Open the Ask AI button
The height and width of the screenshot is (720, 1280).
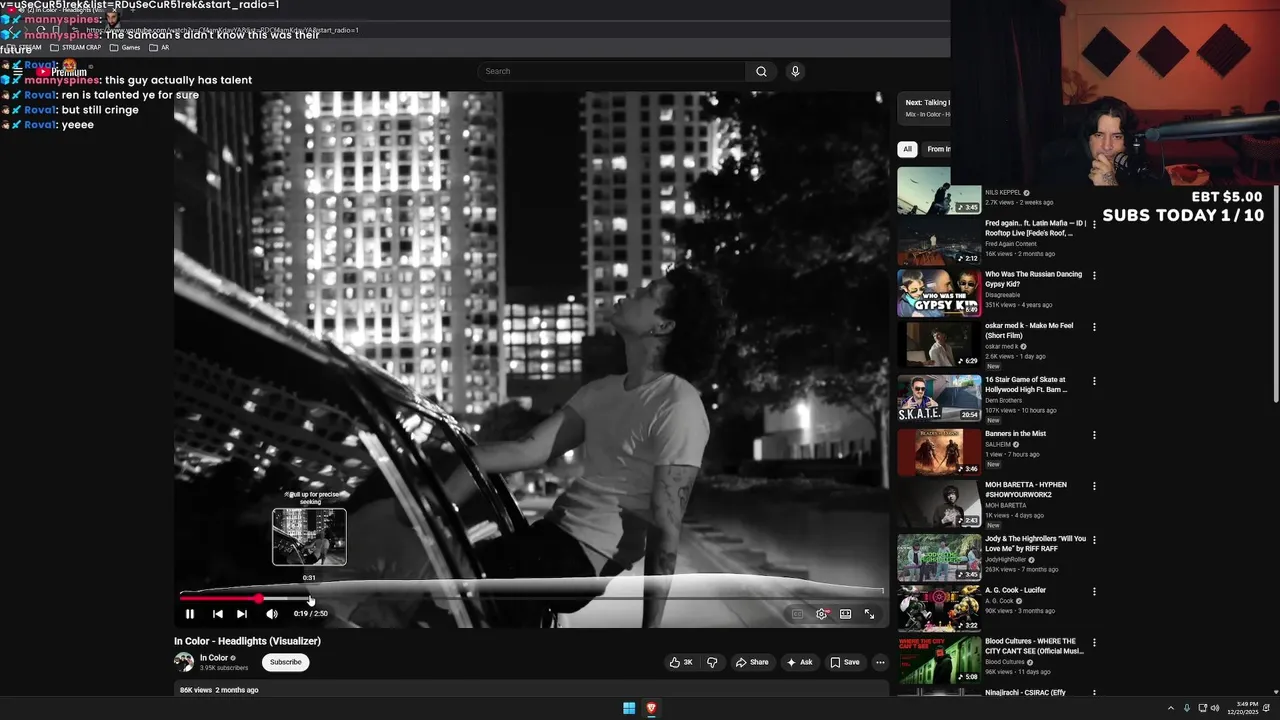(799, 662)
